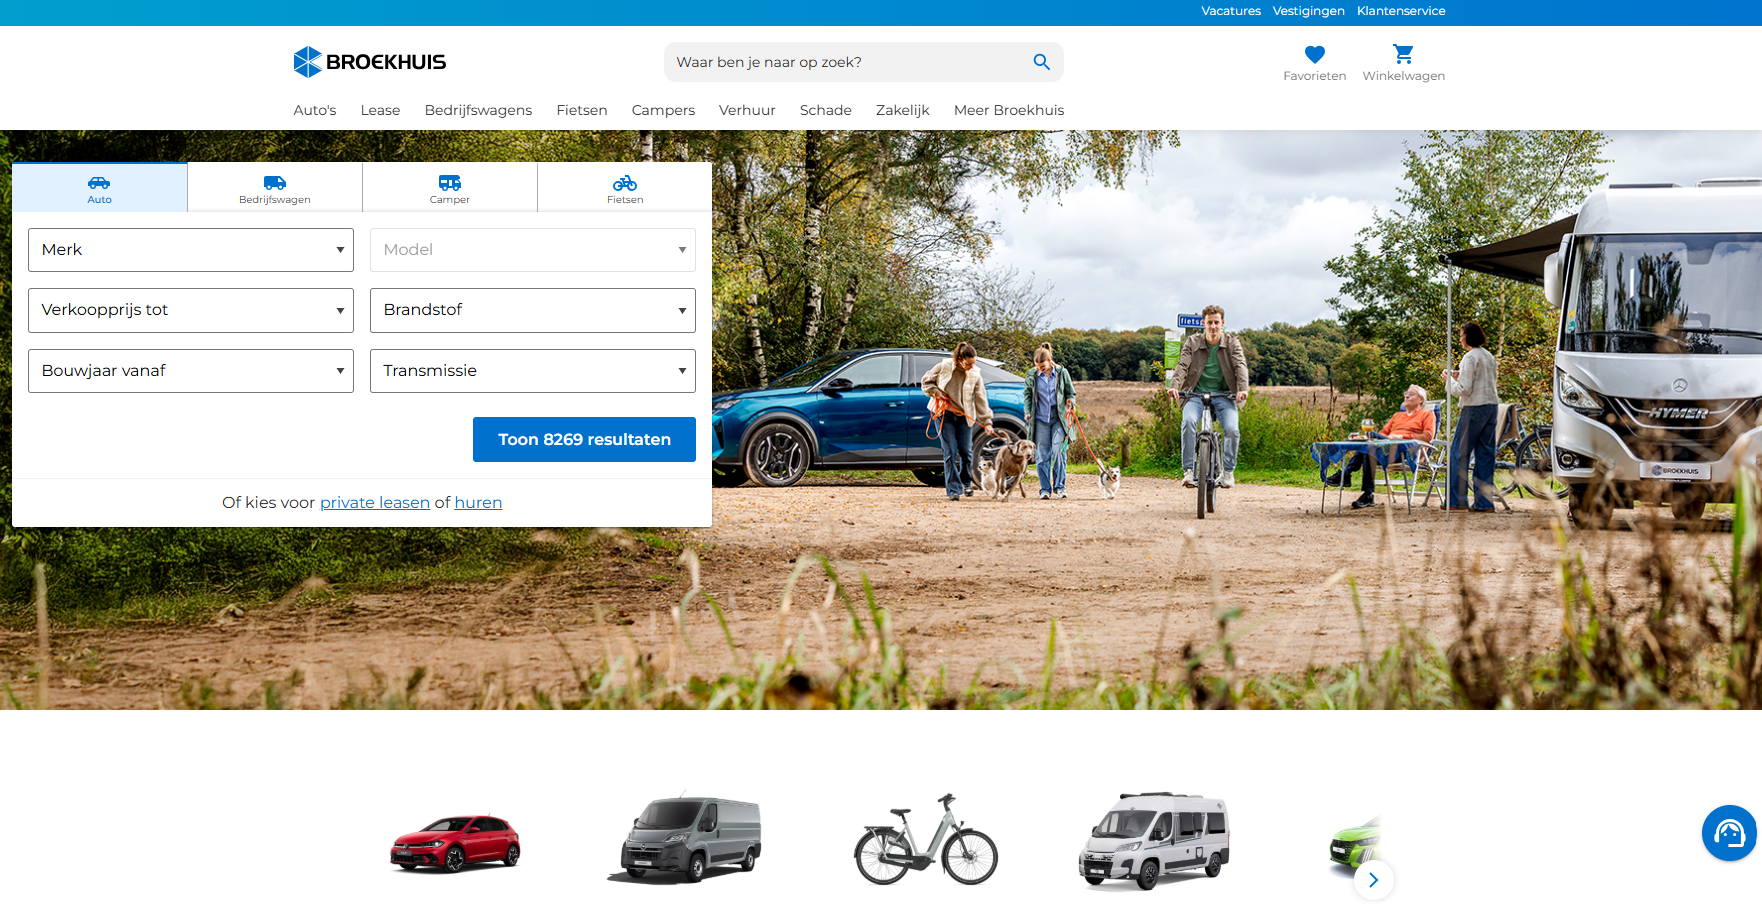Open the chat support headset icon

(1729, 833)
